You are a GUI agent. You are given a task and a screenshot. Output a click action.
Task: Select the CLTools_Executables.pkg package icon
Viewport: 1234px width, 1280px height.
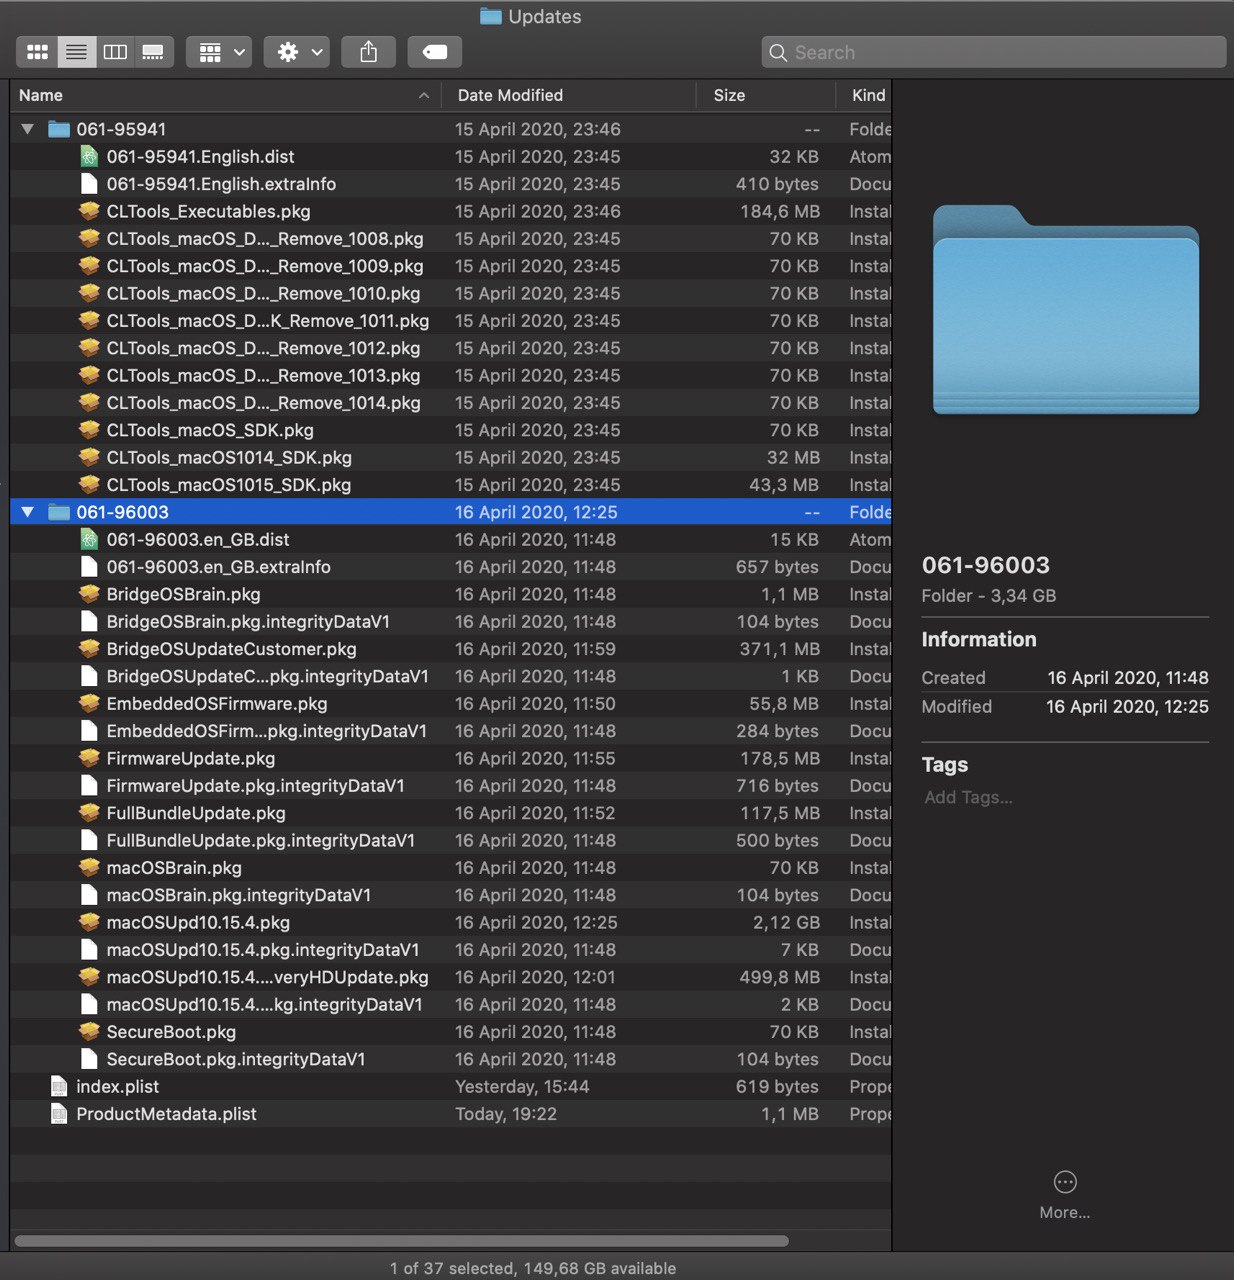tap(89, 211)
